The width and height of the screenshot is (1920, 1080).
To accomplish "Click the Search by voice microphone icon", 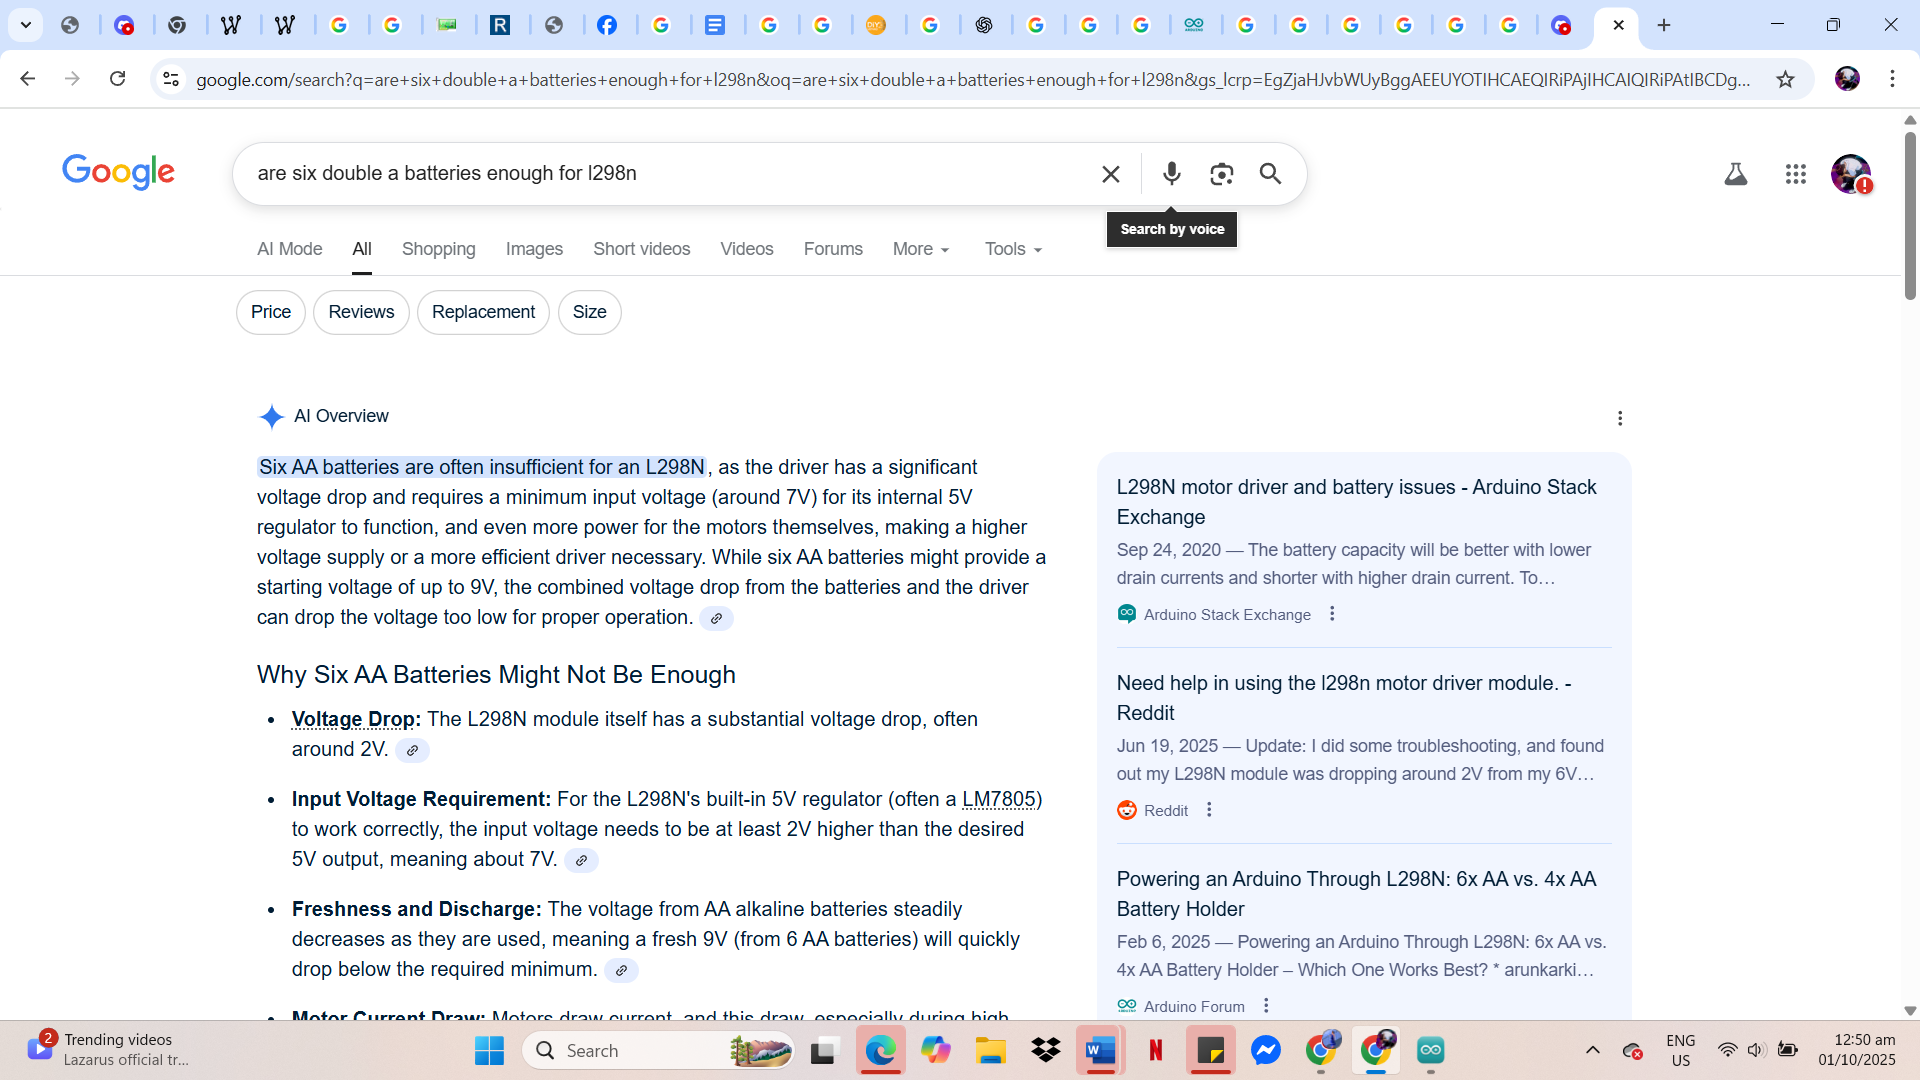I will 1171,174.
